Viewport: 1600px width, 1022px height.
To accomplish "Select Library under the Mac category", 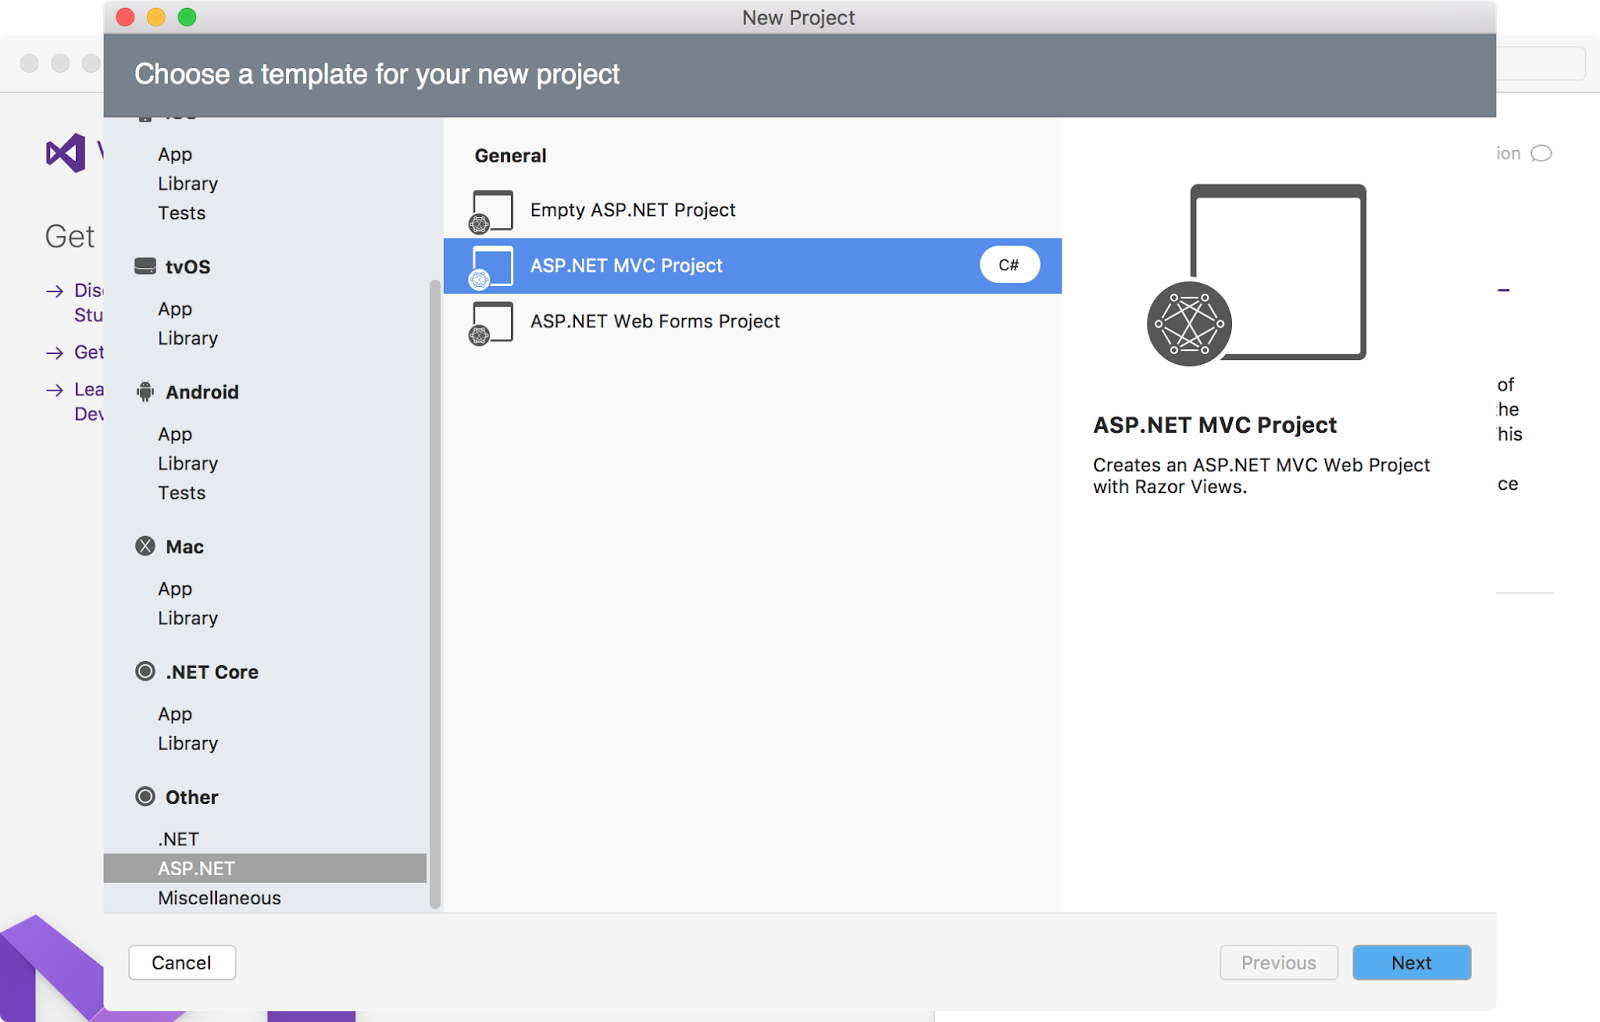I will (x=188, y=618).
